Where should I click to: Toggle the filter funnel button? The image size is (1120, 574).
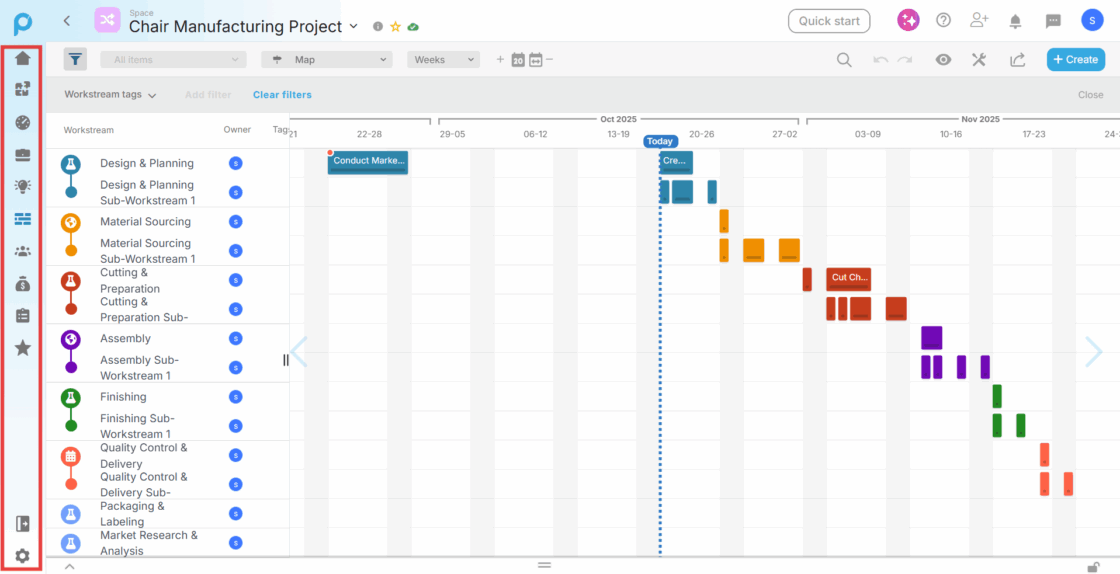coord(75,59)
